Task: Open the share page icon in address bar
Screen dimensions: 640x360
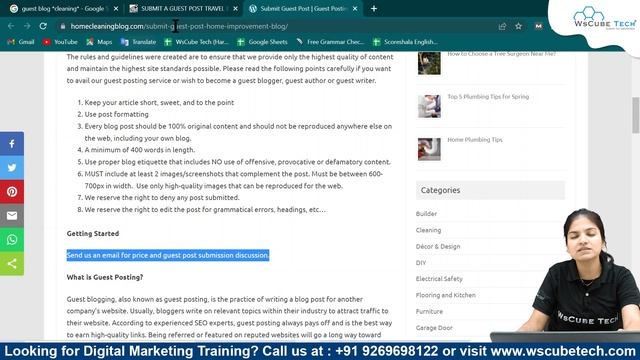Action: point(502,26)
